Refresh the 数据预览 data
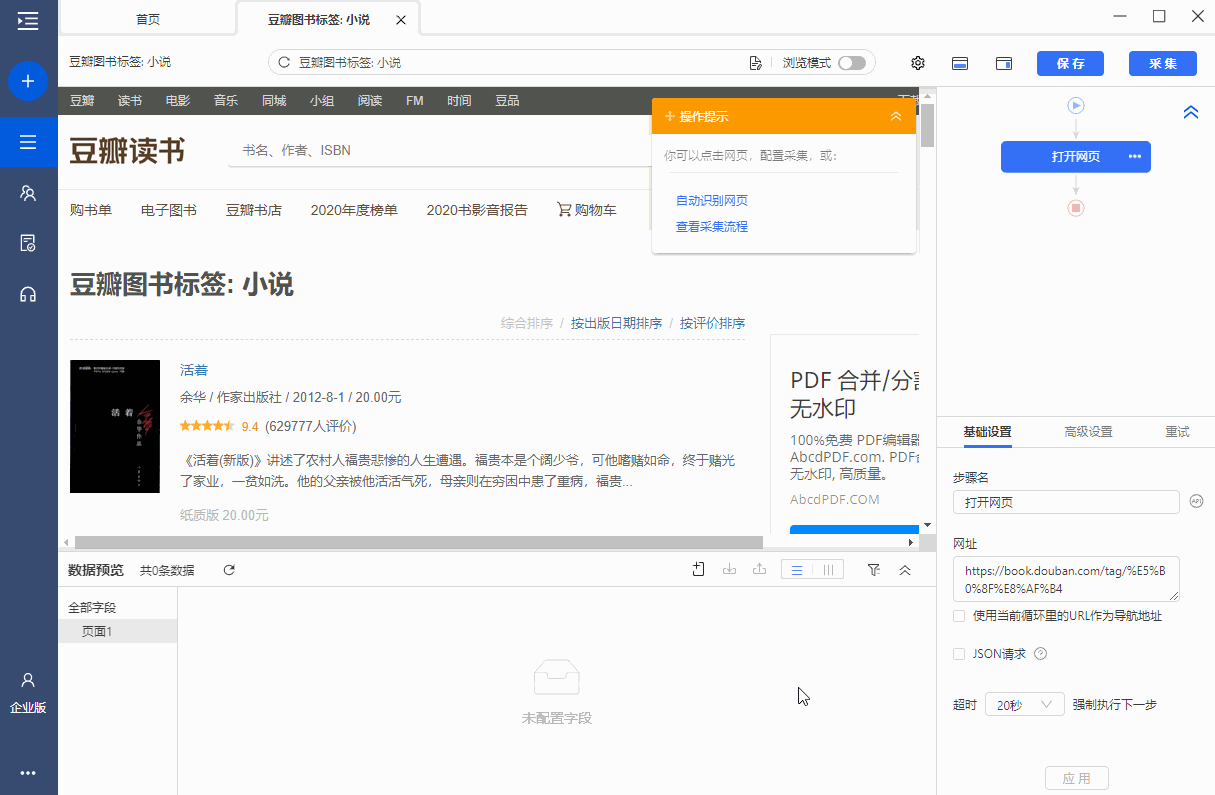Viewport: 1215px width, 795px height. (x=229, y=570)
